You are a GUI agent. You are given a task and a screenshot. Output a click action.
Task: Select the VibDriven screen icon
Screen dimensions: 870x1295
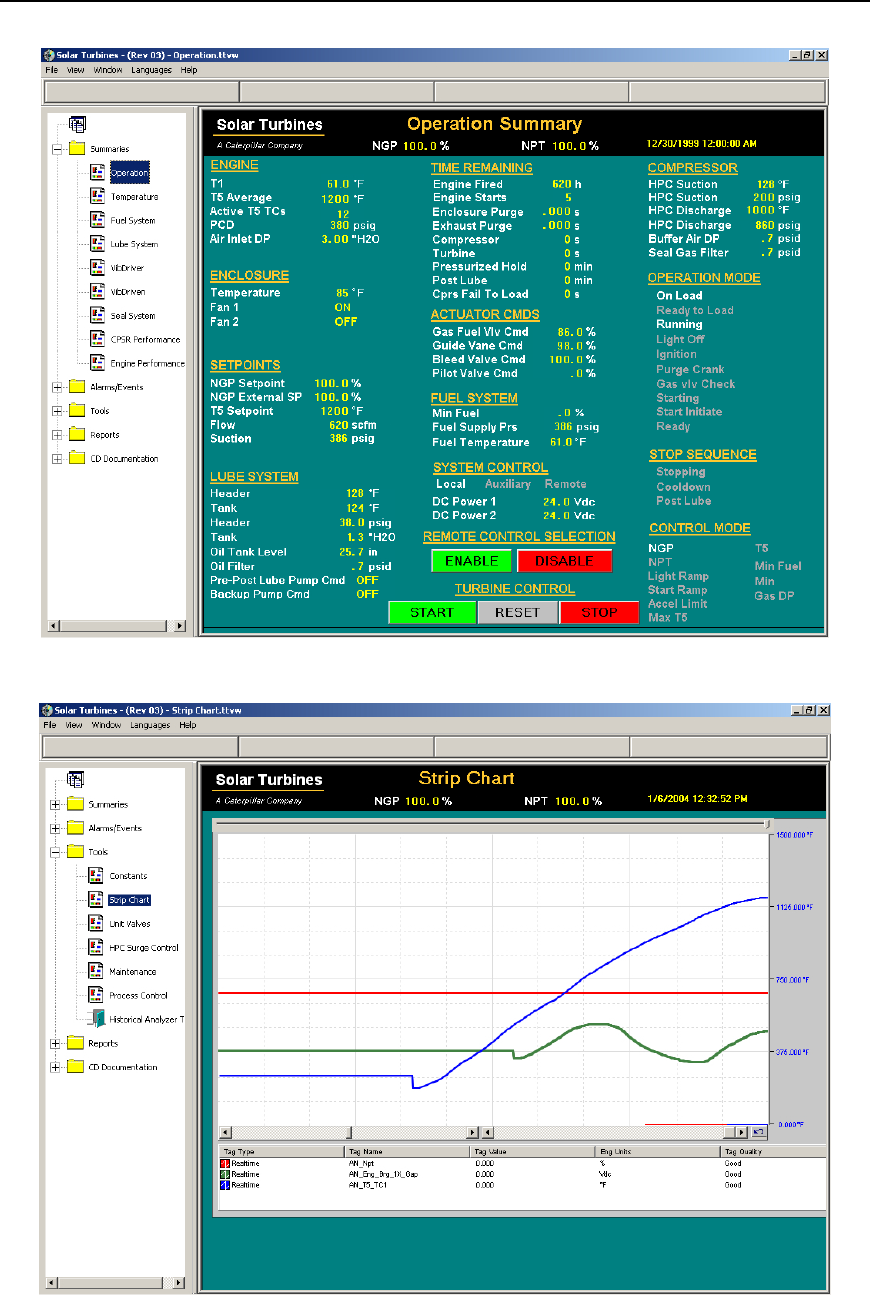[x=97, y=292]
